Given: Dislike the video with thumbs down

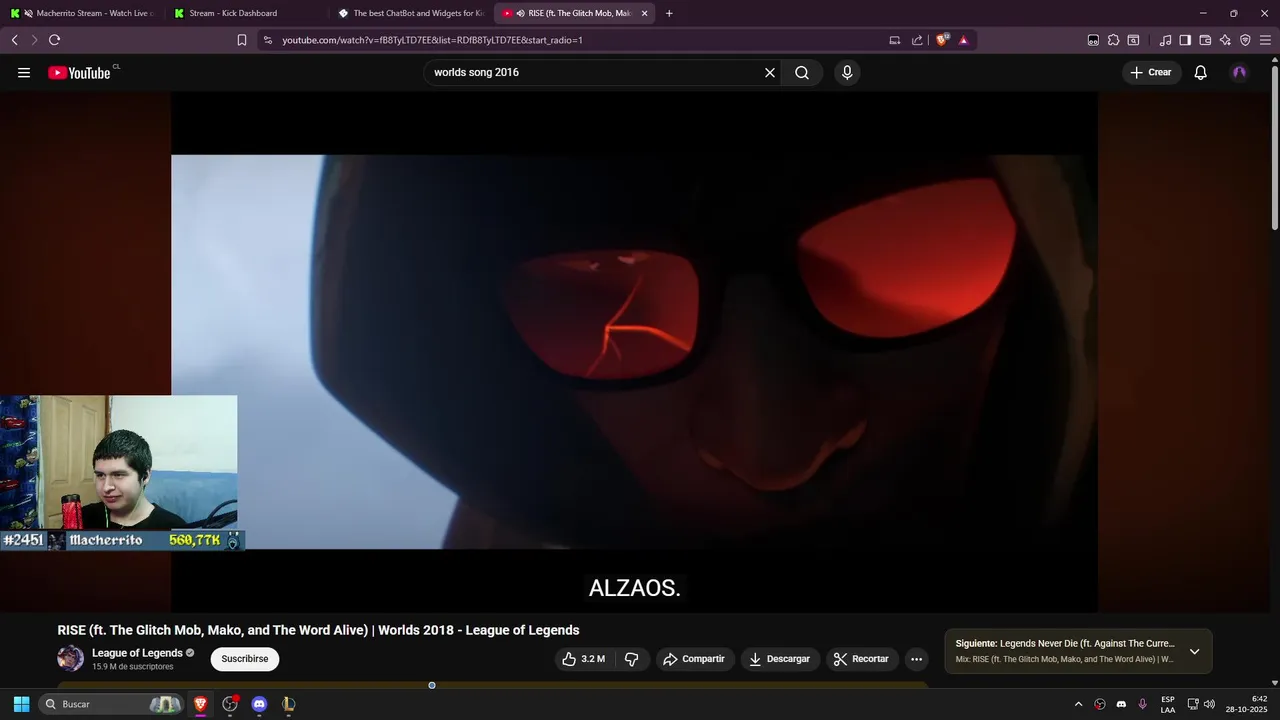Looking at the screenshot, I should [631, 659].
